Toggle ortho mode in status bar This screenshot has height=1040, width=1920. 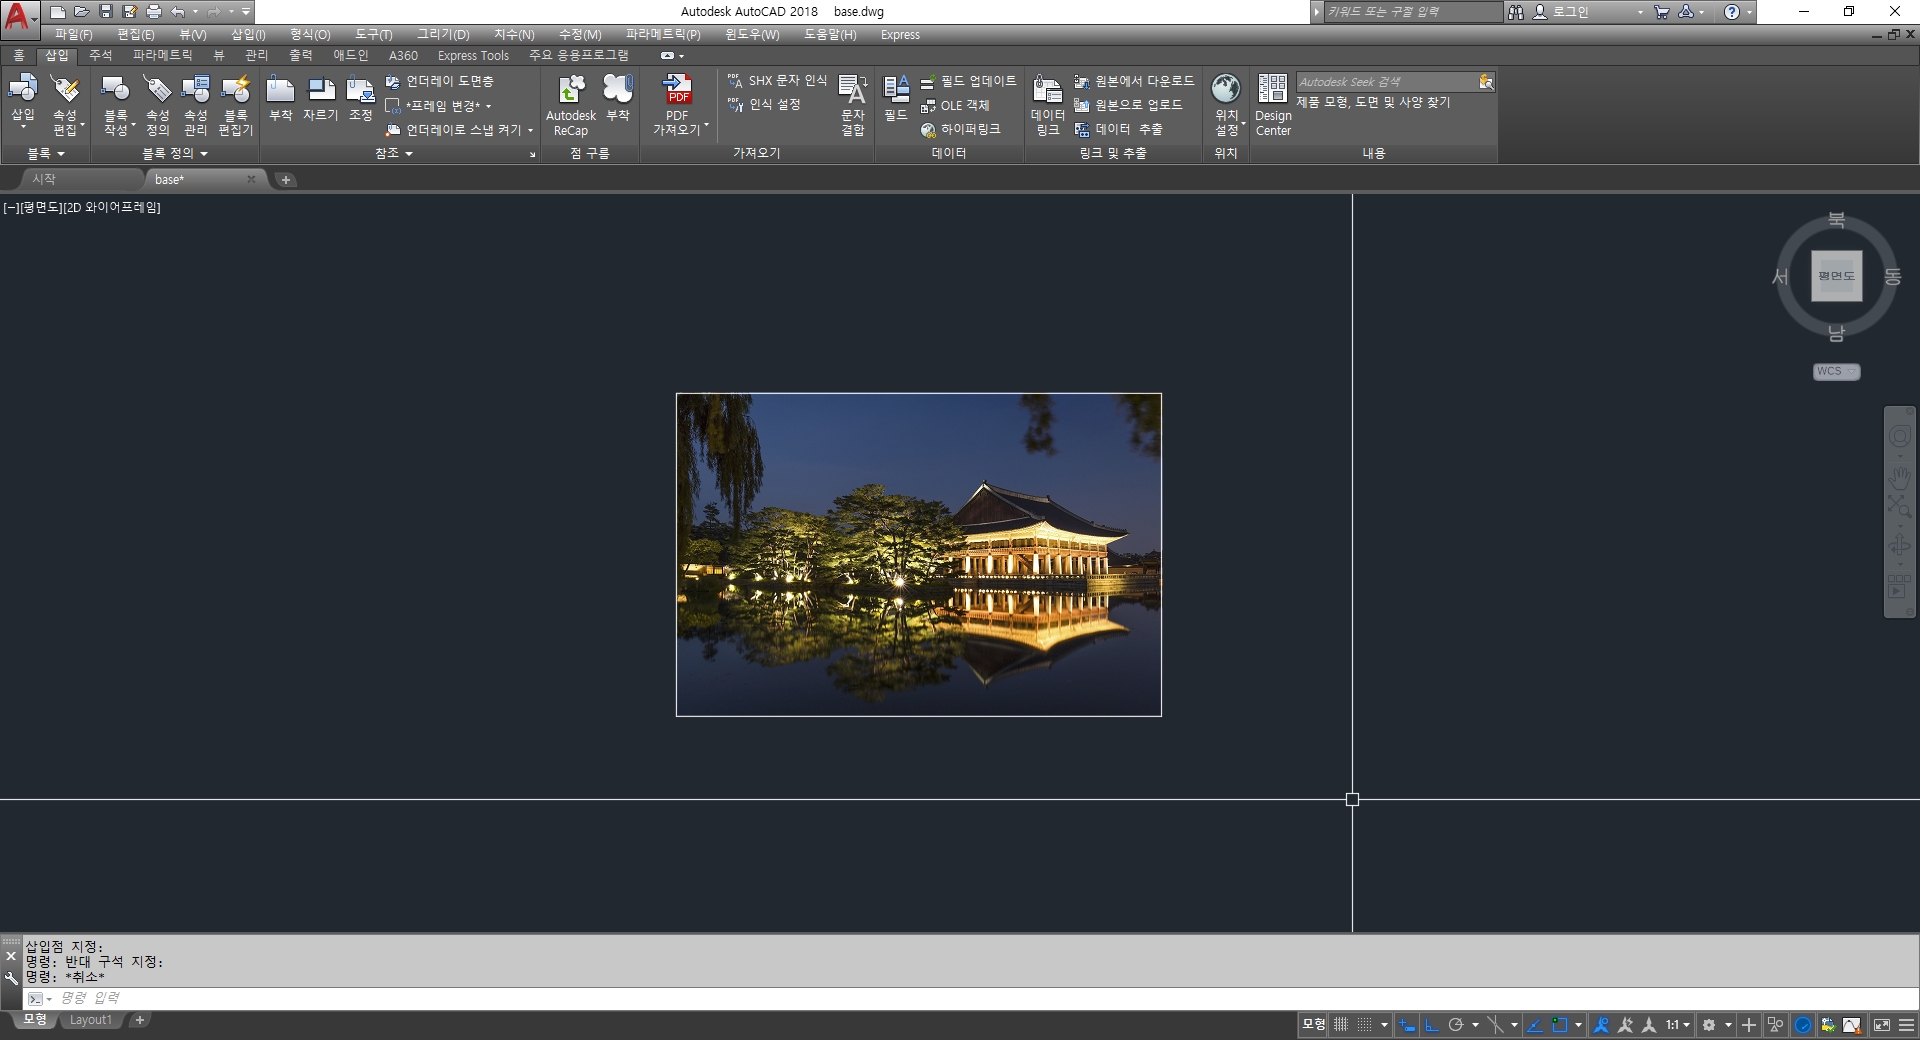[x=1431, y=1025]
